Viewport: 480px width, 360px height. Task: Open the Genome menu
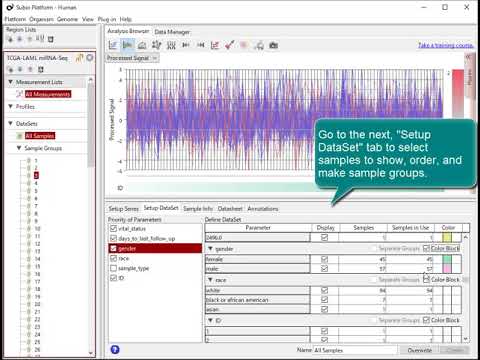pos(67,19)
